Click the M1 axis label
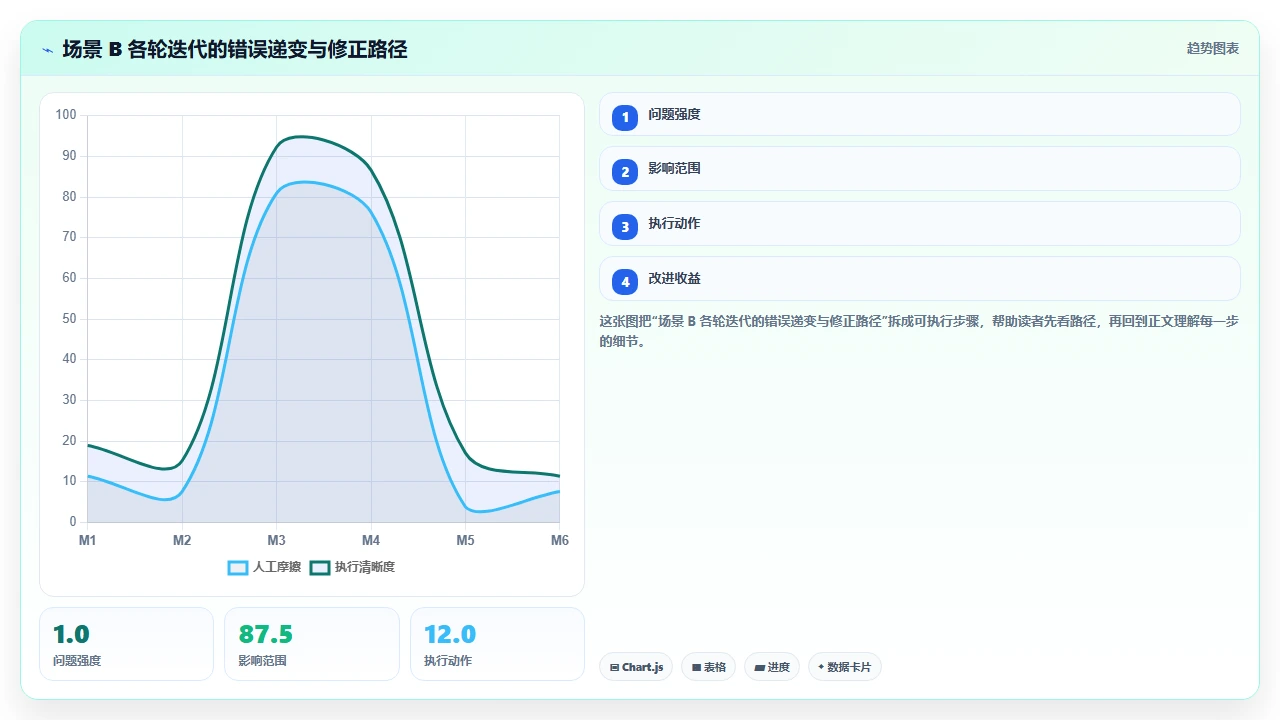1280x720 pixels. (x=88, y=540)
